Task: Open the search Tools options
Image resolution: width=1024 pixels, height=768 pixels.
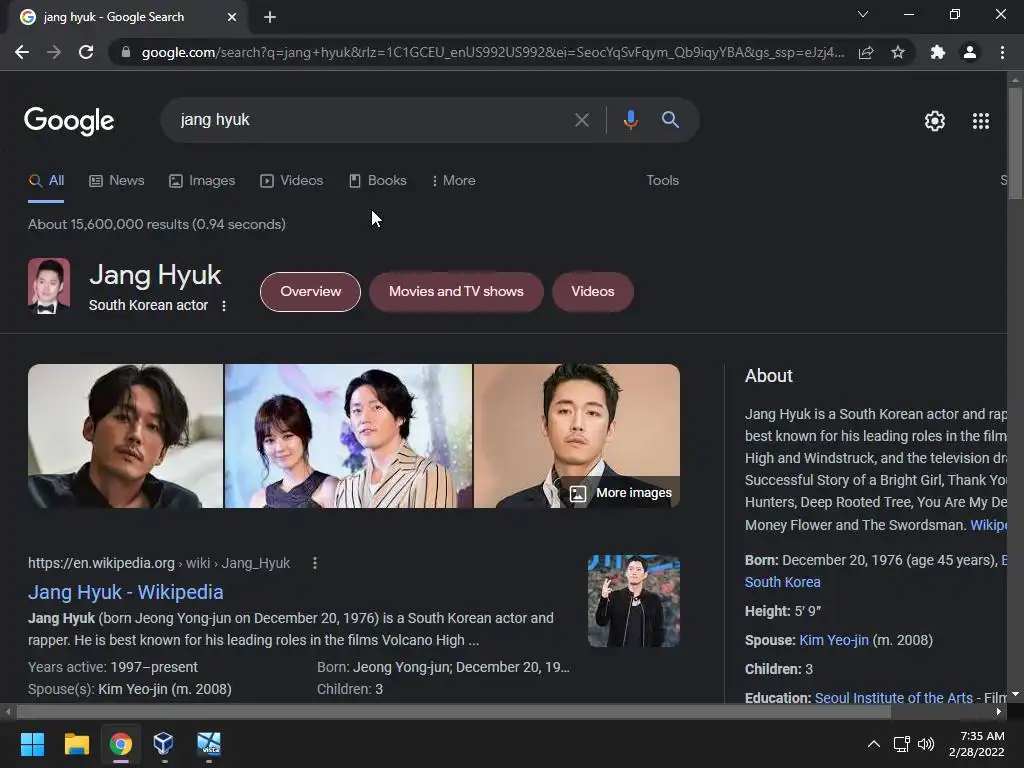Action: tap(662, 180)
